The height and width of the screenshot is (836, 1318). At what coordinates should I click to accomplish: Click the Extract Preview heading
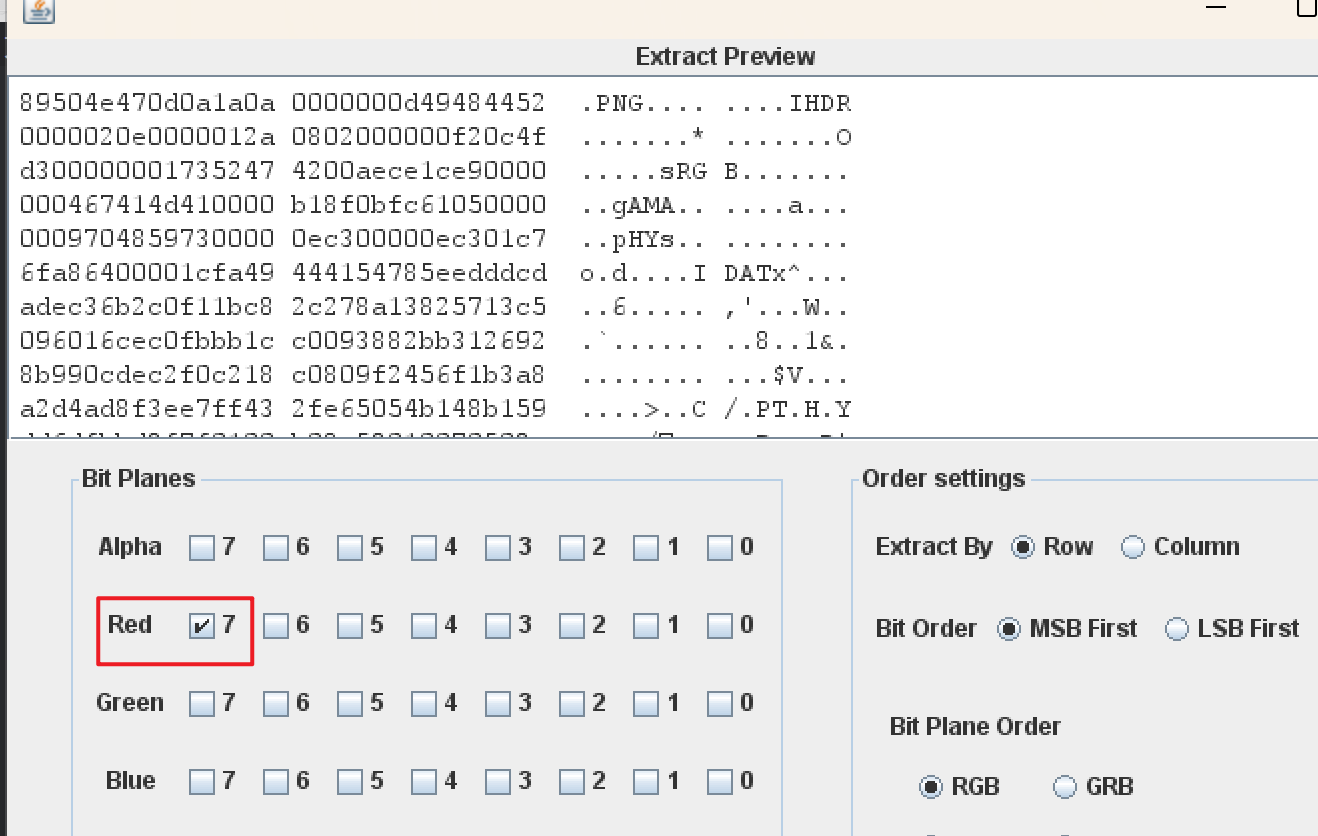[725, 56]
